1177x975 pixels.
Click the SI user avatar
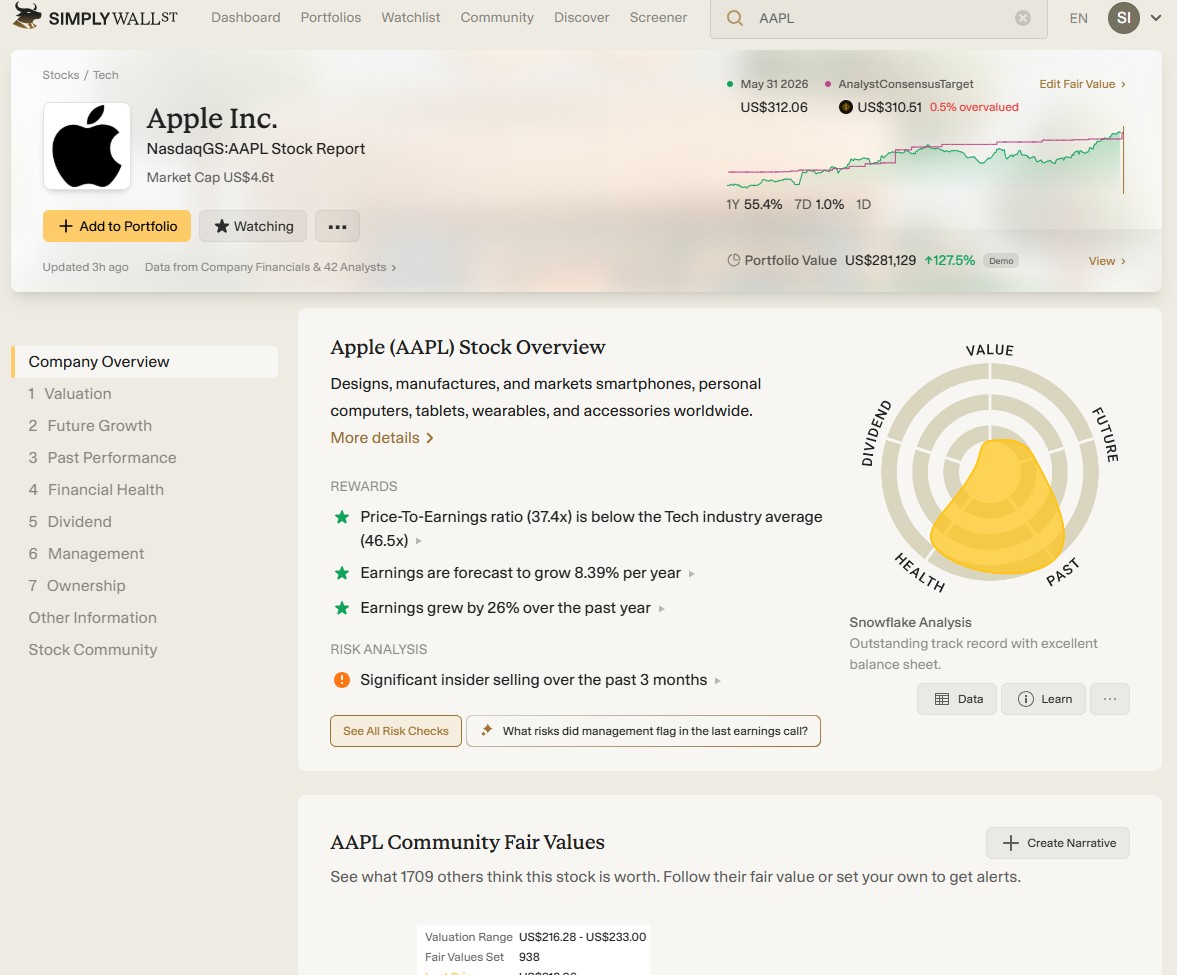(1123, 17)
